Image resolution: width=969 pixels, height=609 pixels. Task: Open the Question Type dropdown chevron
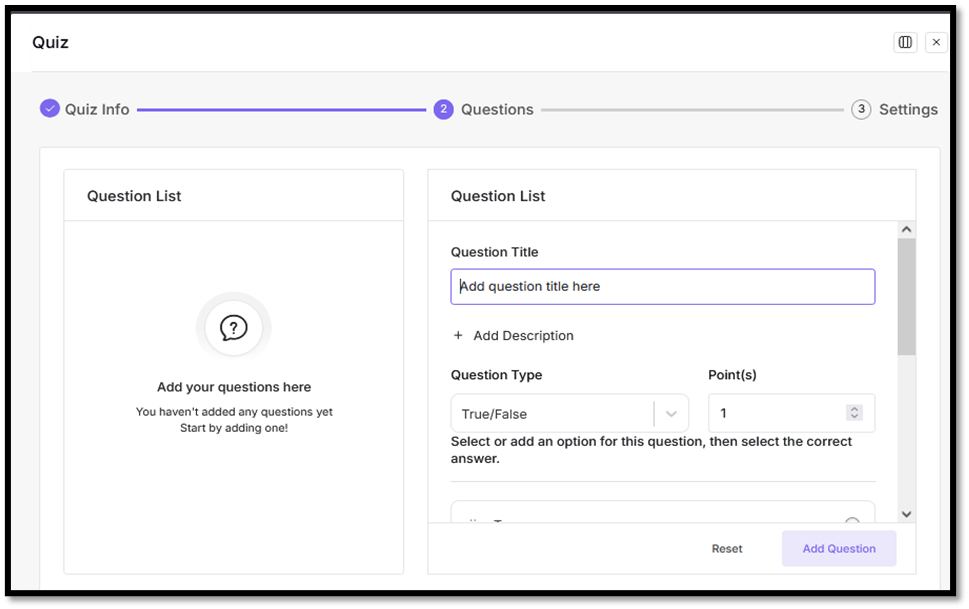tap(671, 414)
